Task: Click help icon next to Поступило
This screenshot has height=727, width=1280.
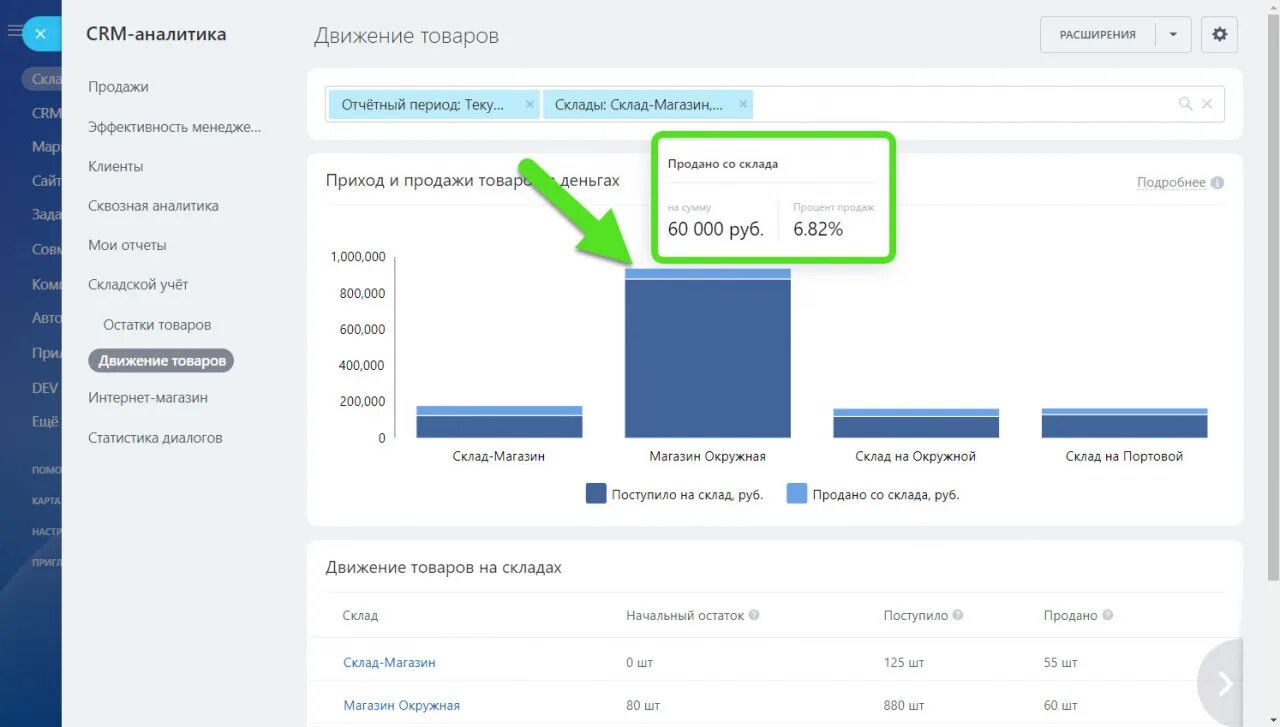Action: 957,615
